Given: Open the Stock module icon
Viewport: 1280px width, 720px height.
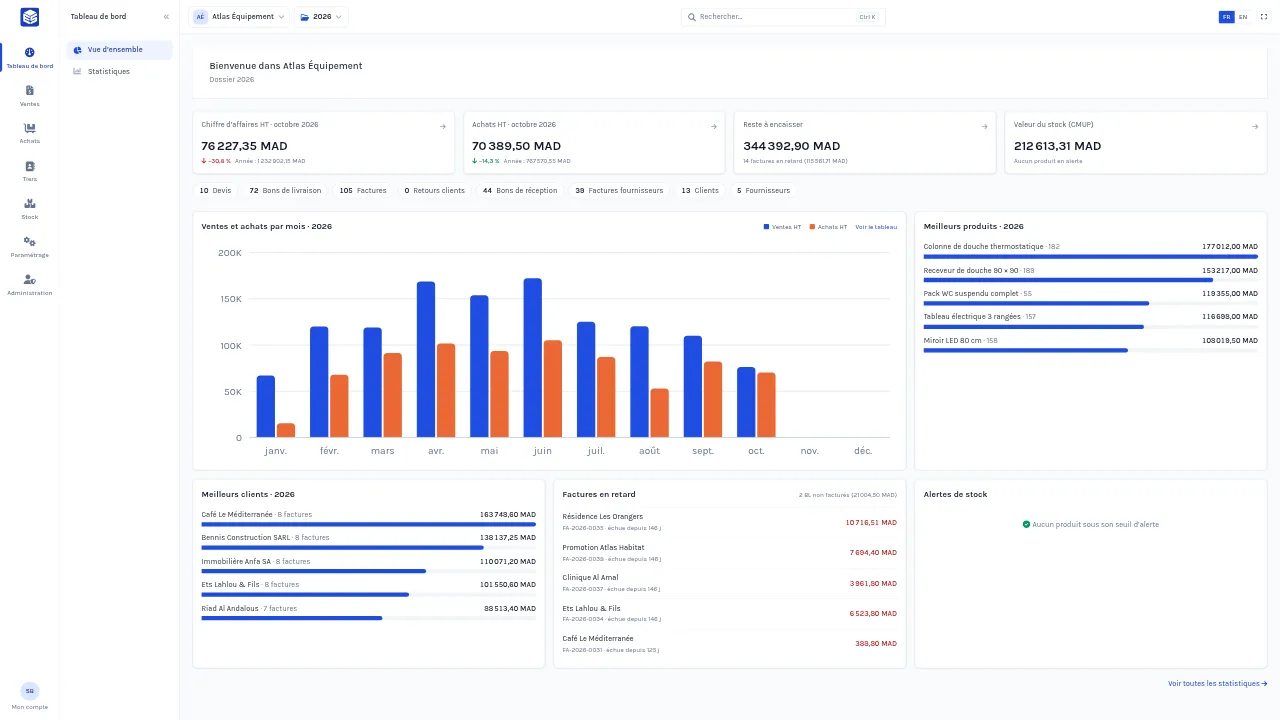Looking at the screenshot, I should [30, 204].
